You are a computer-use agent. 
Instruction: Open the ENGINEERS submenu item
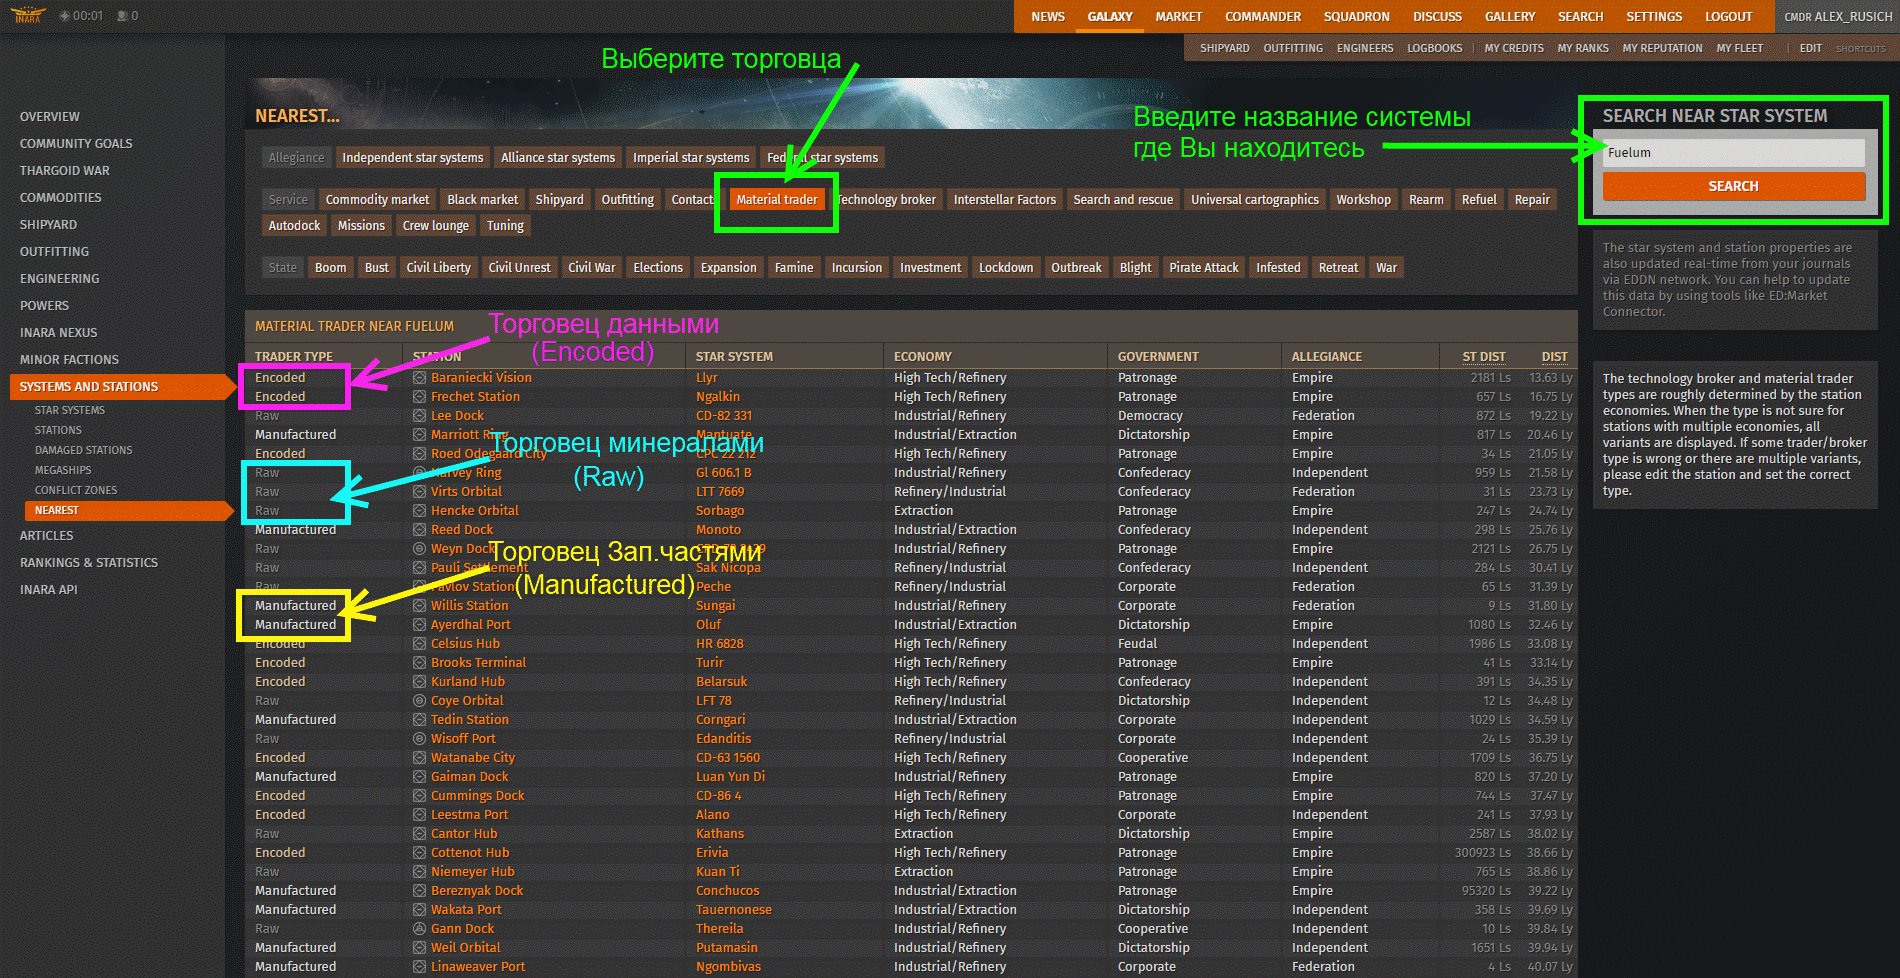1364,48
